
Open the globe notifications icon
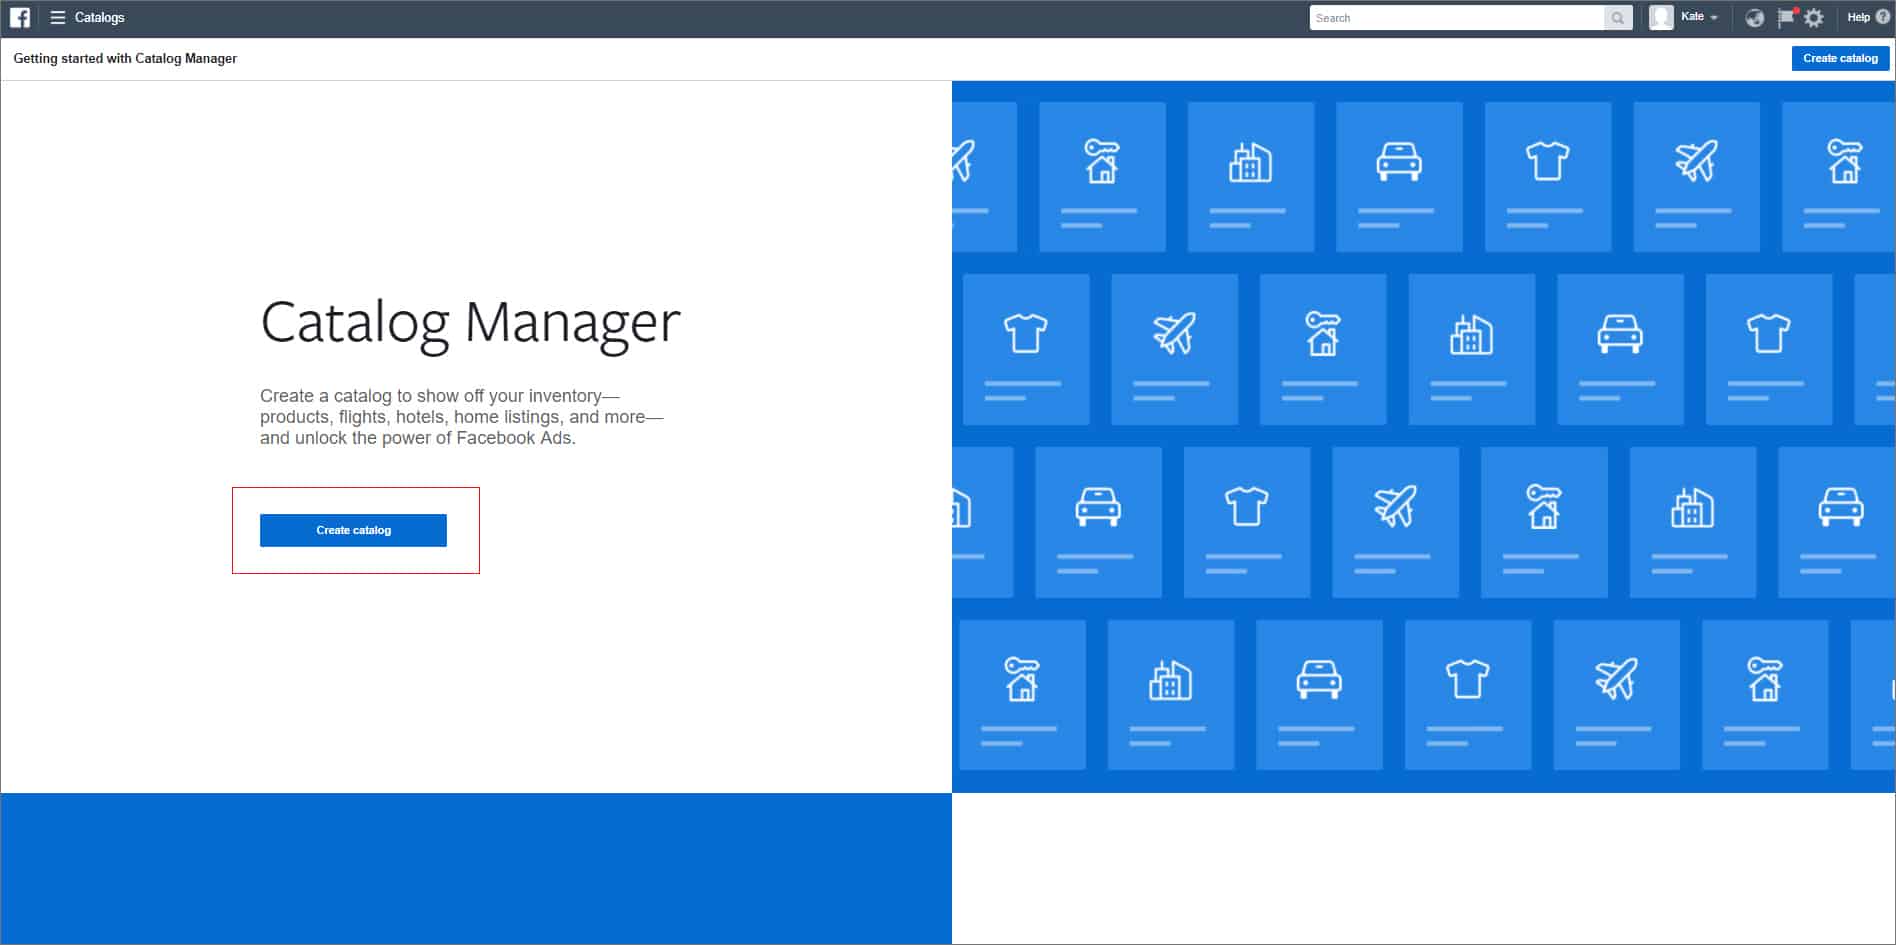(x=1754, y=18)
